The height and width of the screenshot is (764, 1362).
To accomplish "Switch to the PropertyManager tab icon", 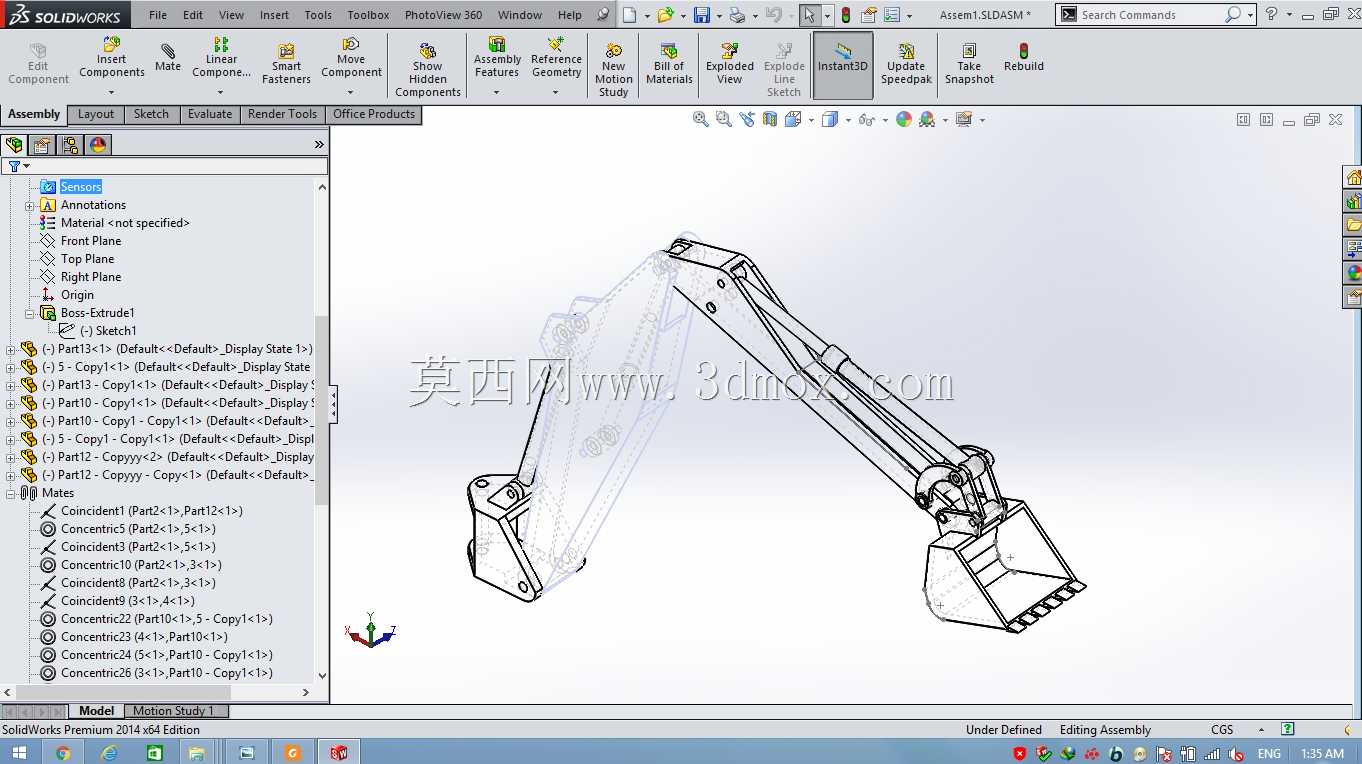I will click(42, 145).
